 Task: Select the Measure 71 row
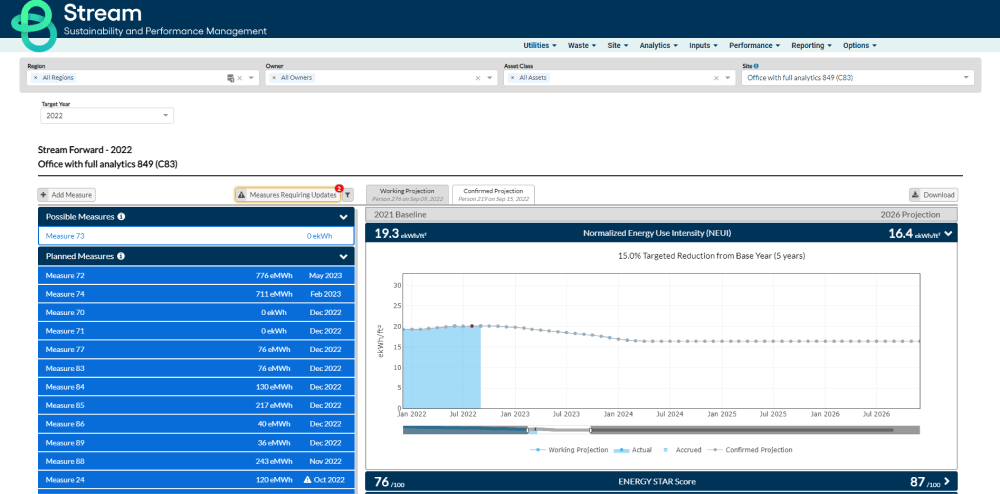[x=196, y=331]
